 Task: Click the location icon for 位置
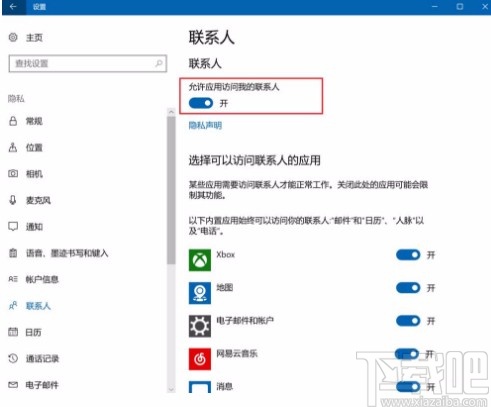[13, 147]
